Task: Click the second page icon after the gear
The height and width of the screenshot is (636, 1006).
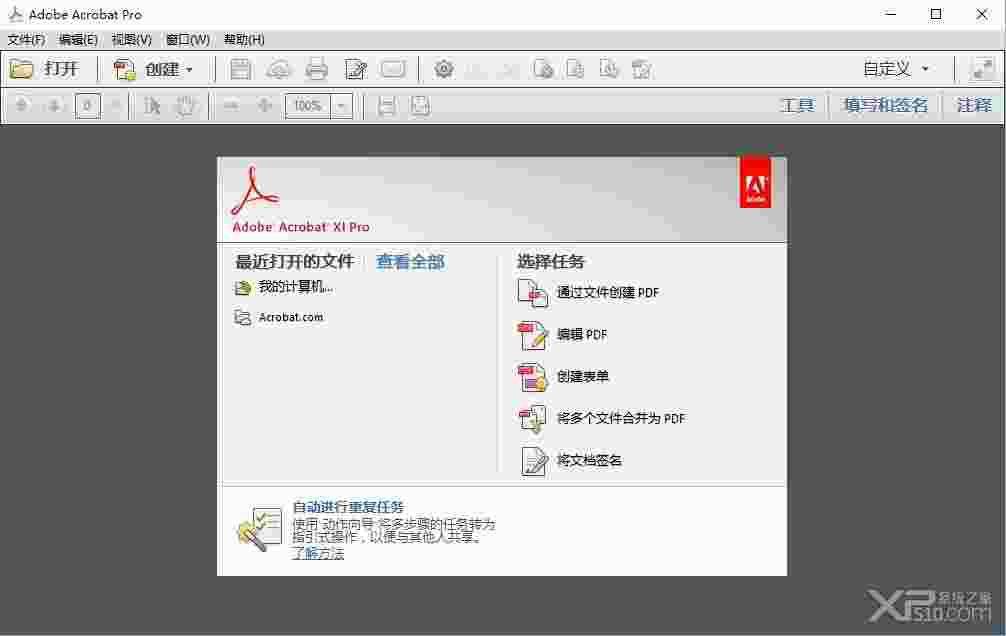Action: (x=575, y=69)
